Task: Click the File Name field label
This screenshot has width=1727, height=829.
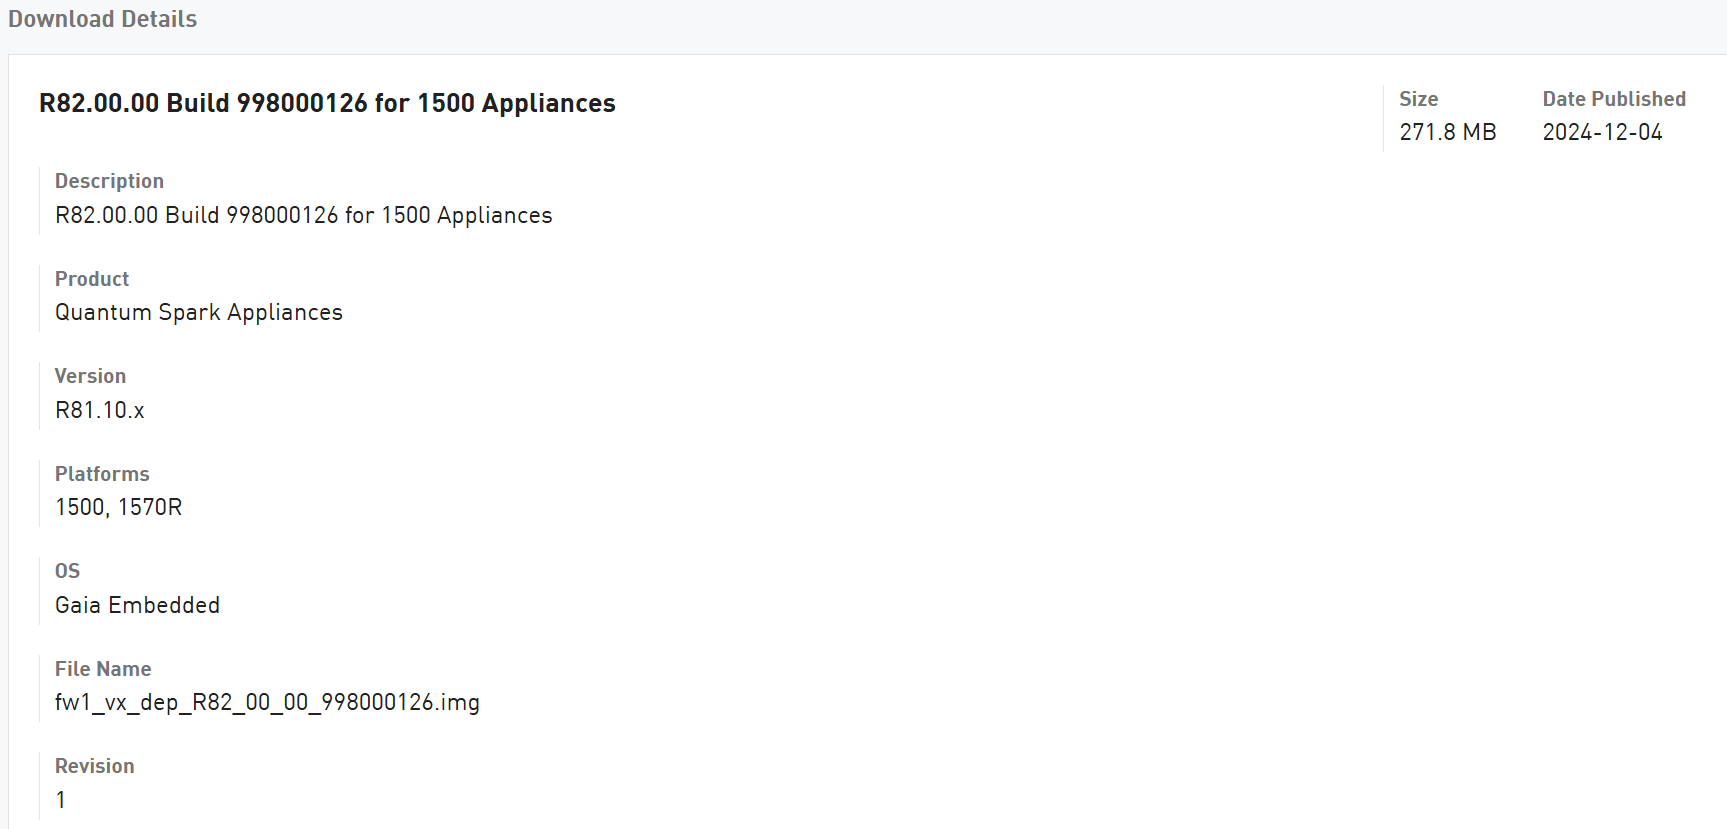Action: 103,669
